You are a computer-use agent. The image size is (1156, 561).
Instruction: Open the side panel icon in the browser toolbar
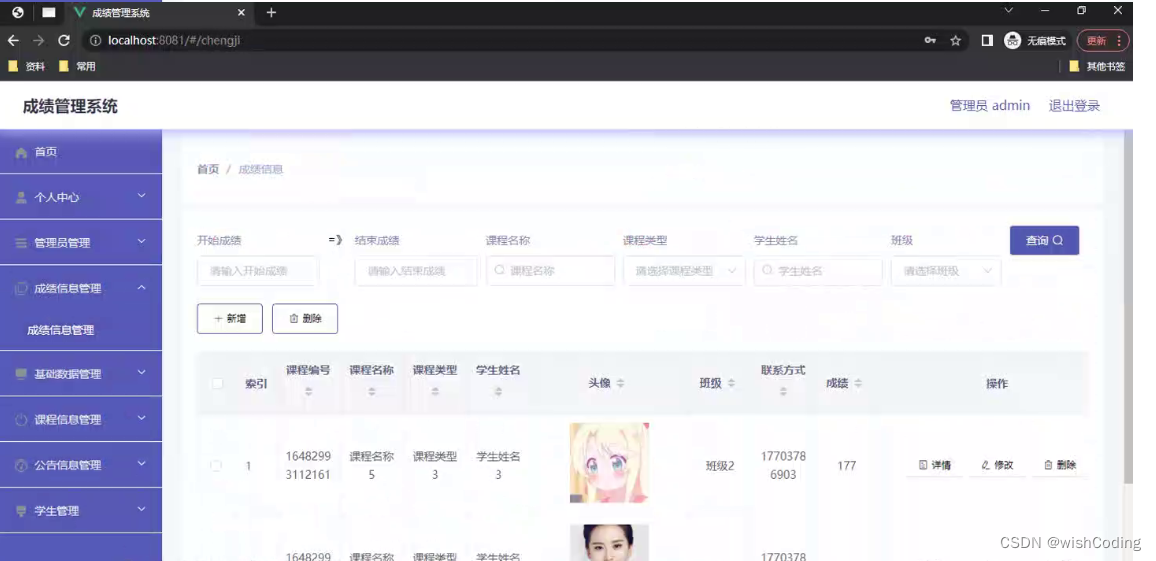987,41
